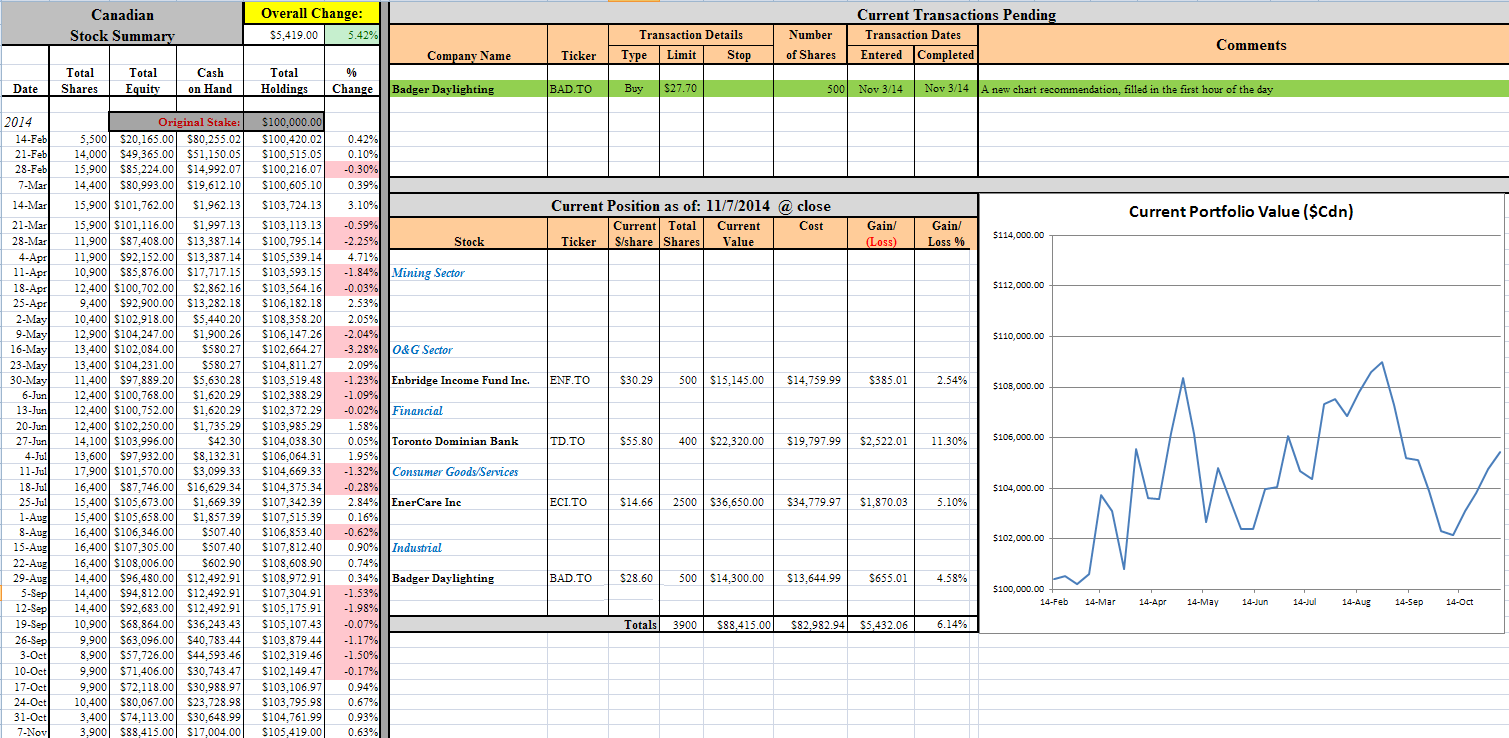Screen dimensions: 1509x738
Task: Select the Gain/(Loss) column header
Action: click(x=881, y=233)
